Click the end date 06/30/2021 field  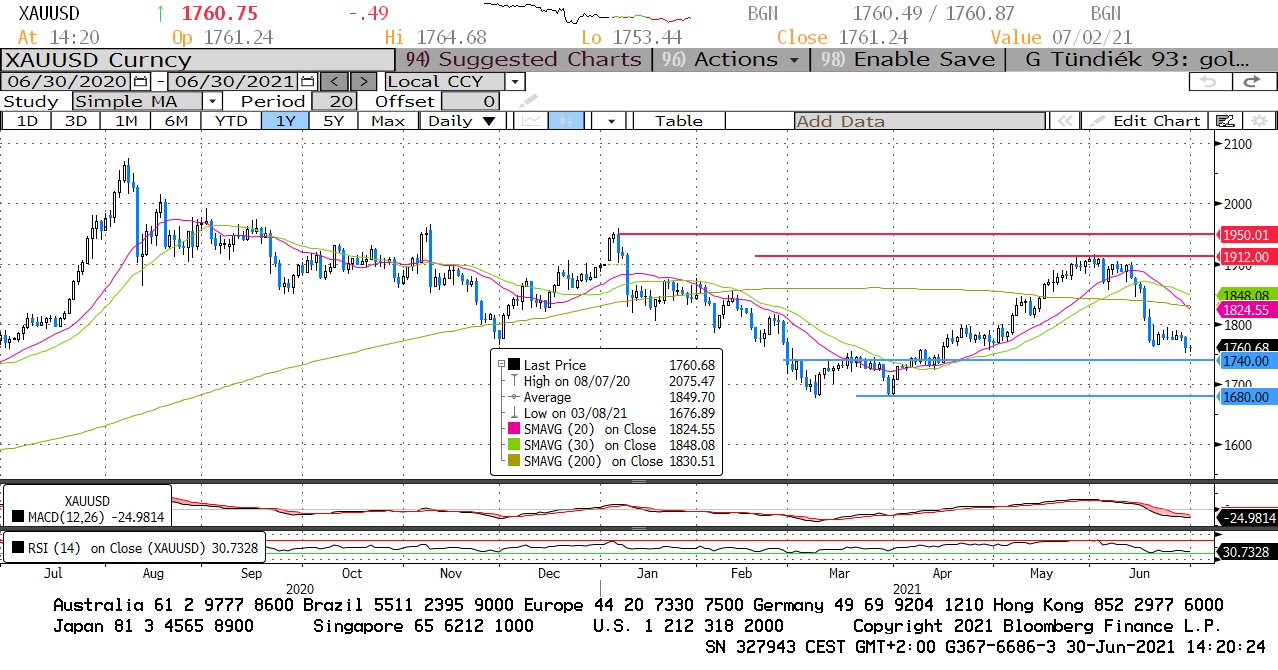pyautogui.click(x=235, y=81)
